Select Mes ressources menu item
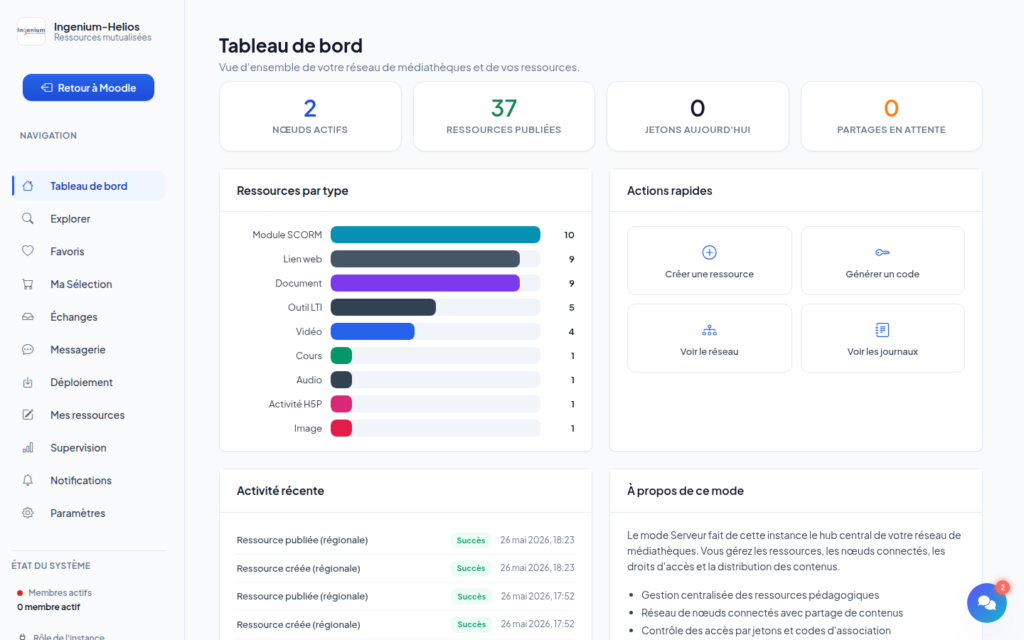This screenshot has width=1024, height=640. coord(88,415)
